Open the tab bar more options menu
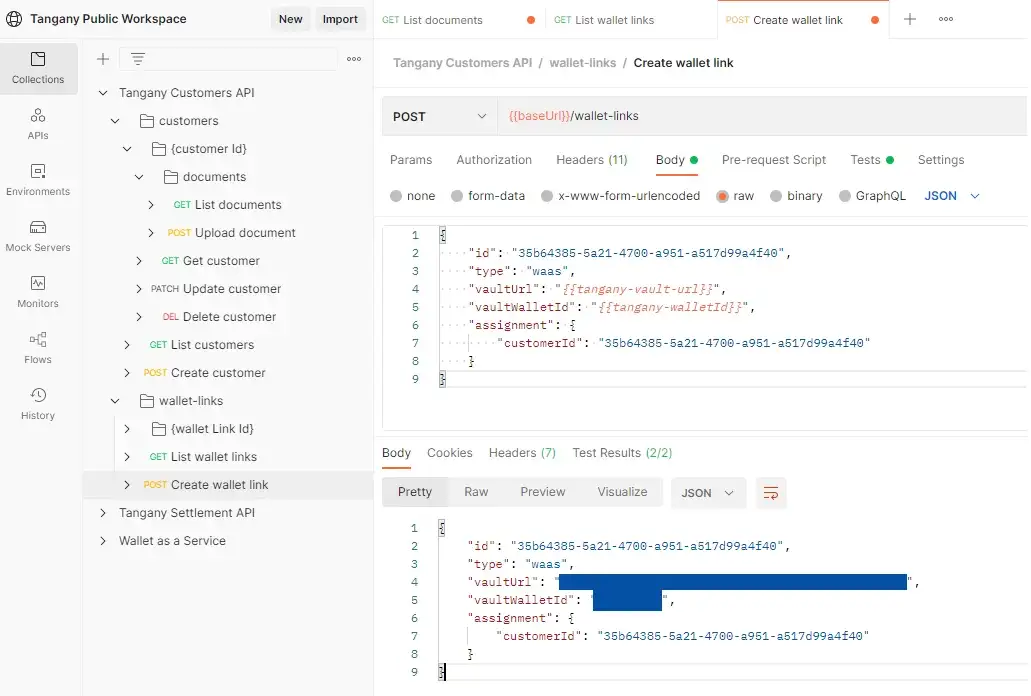 (x=946, y=19)
